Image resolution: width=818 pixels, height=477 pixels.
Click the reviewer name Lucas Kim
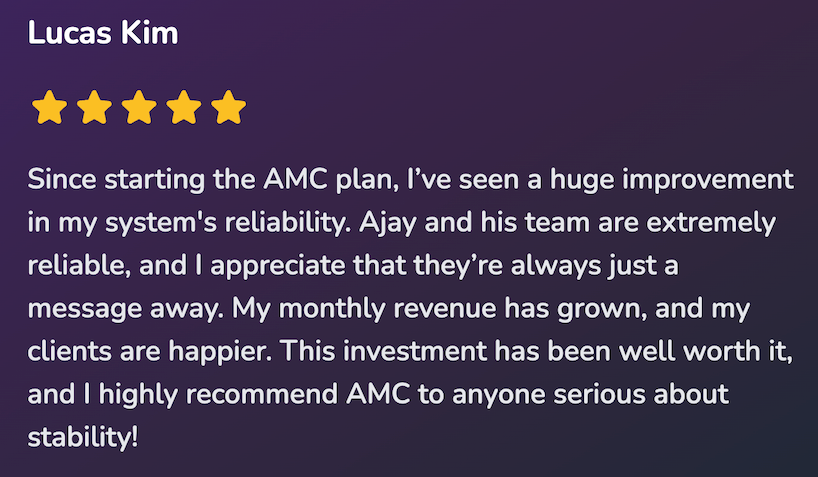tap(103, 33)
